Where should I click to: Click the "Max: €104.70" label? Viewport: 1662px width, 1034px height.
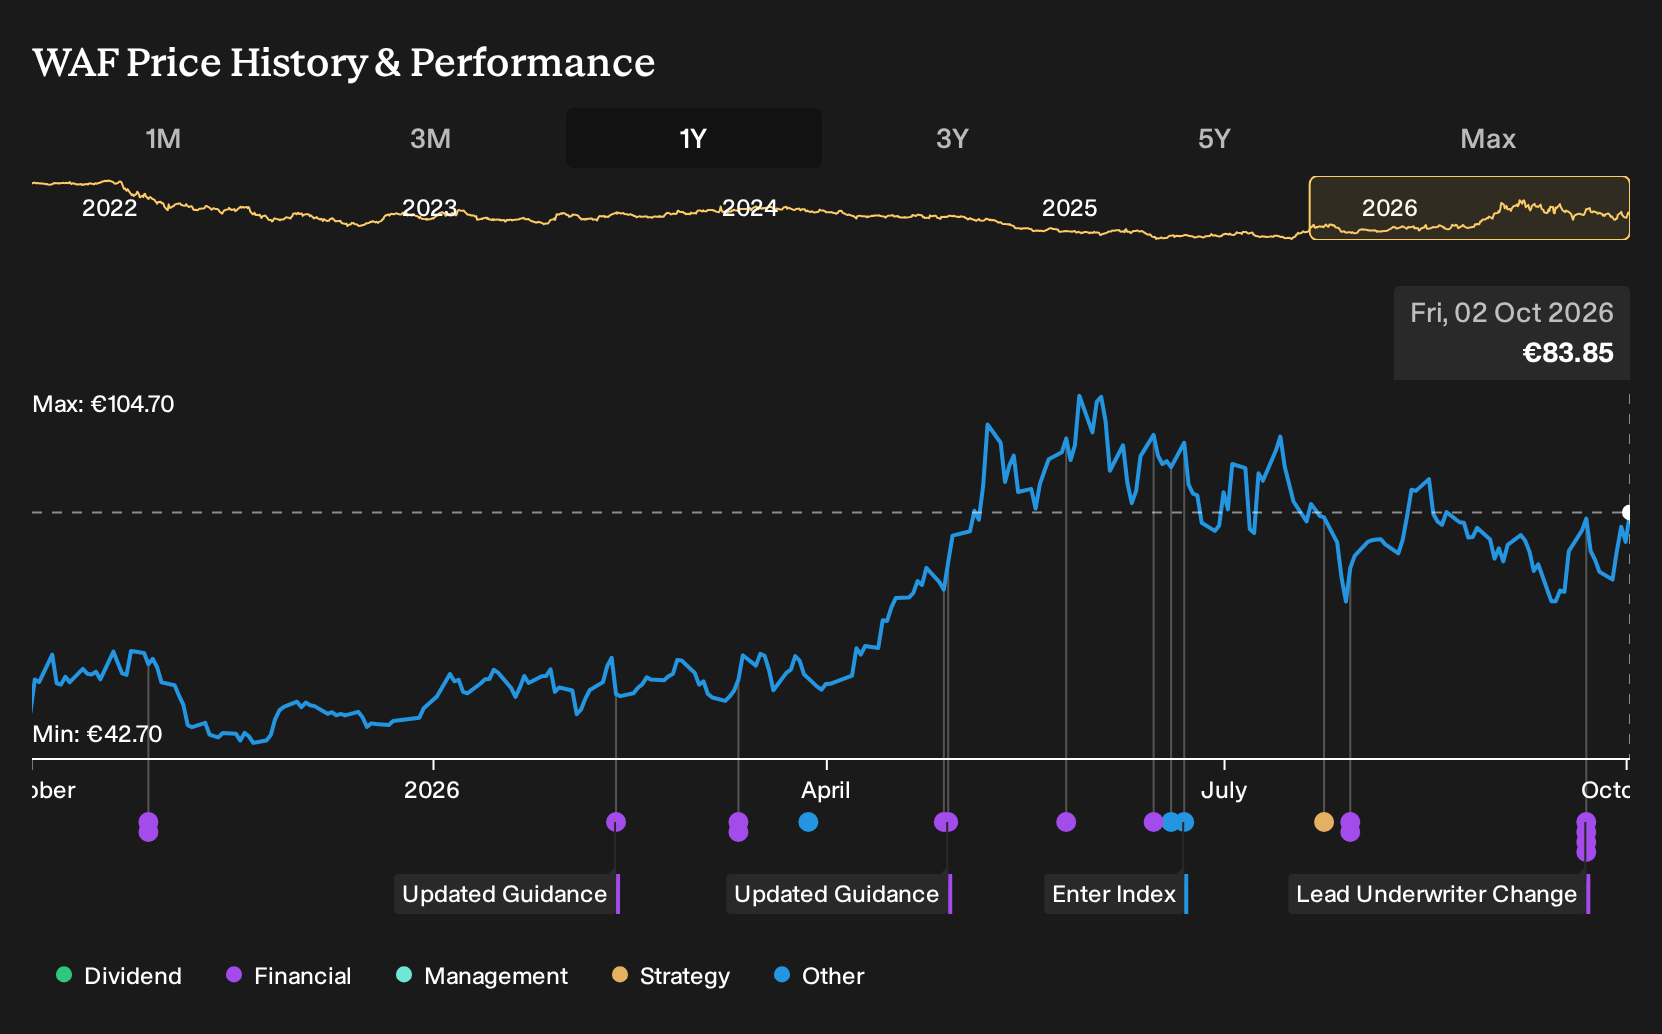(103, 404)
